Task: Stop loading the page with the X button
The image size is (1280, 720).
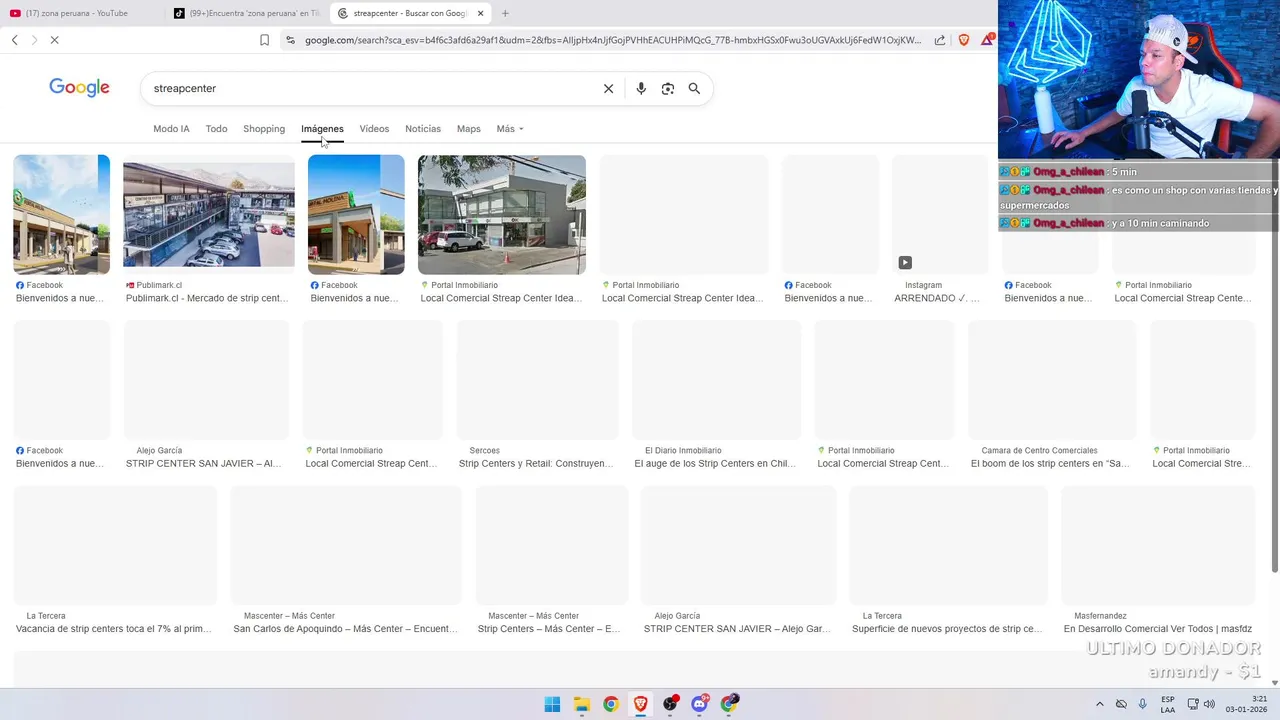Action: [x=55, y=40]
